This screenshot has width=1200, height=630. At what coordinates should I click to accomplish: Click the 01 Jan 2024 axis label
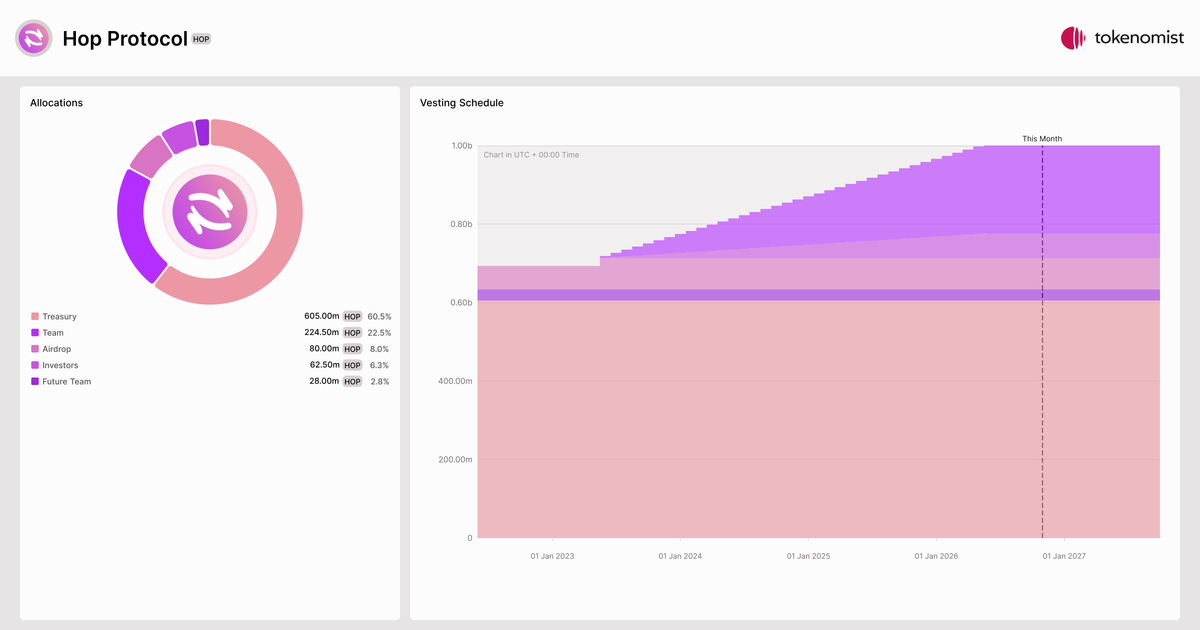pyautogui.click(x=680, y=556)
